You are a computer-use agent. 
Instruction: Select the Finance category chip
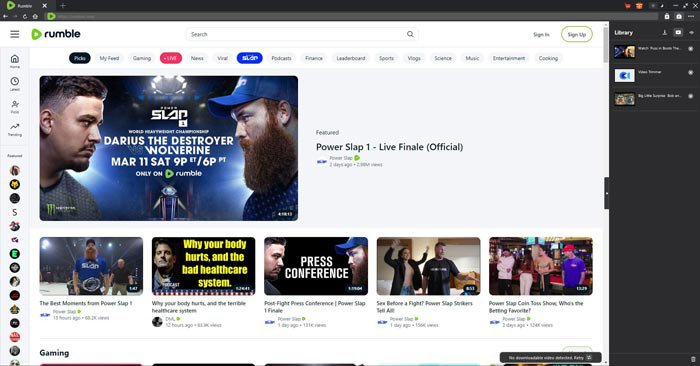point(314,58)
